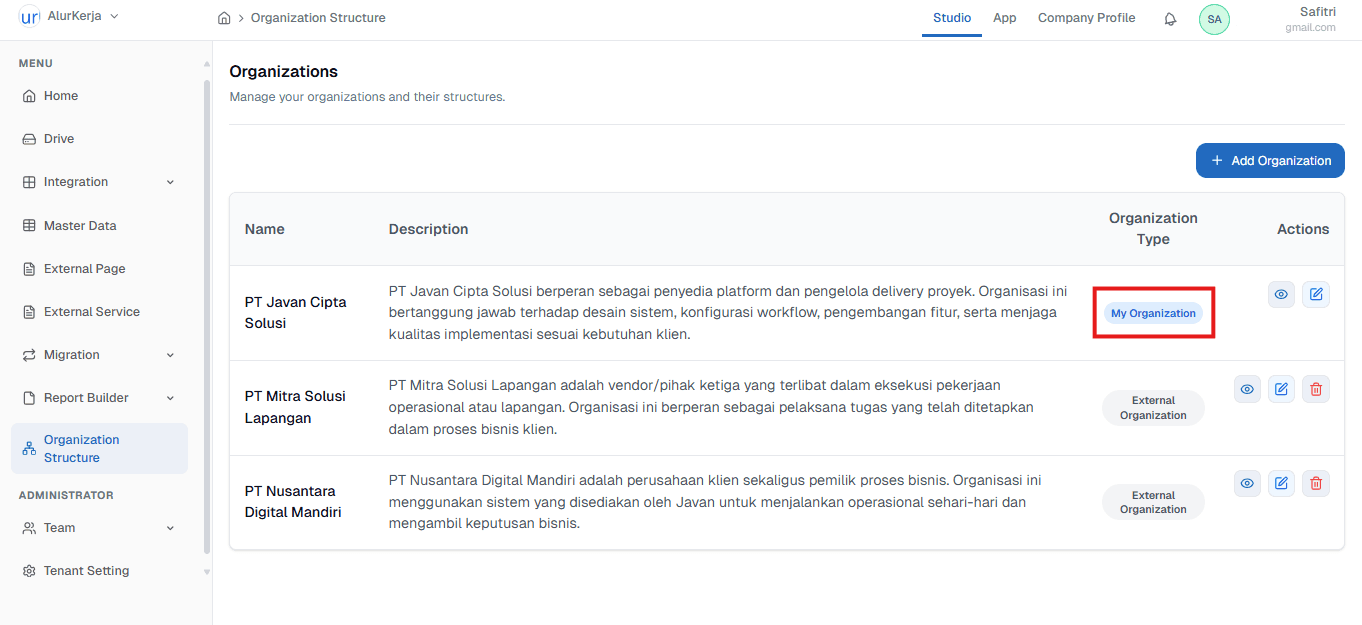Click the SA profile avatar
Screen dimensions: 1362x625
tap(1213, 19)
